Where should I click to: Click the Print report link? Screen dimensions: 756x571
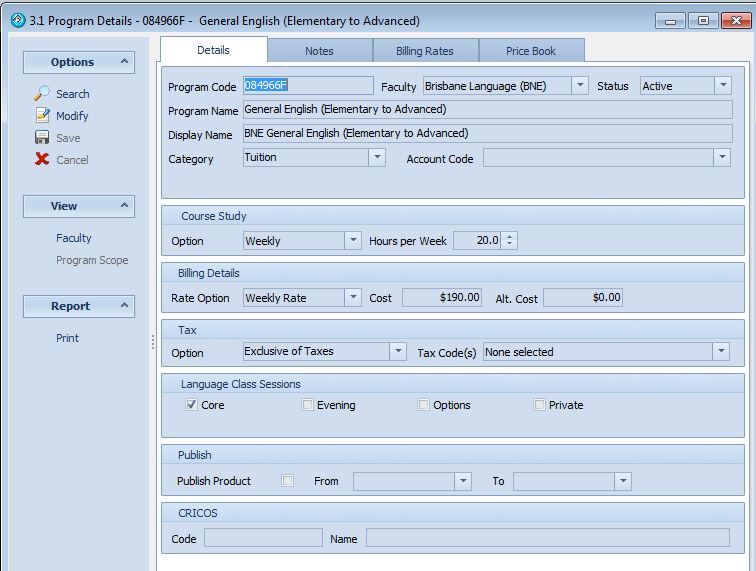click(x=67, y=338)
